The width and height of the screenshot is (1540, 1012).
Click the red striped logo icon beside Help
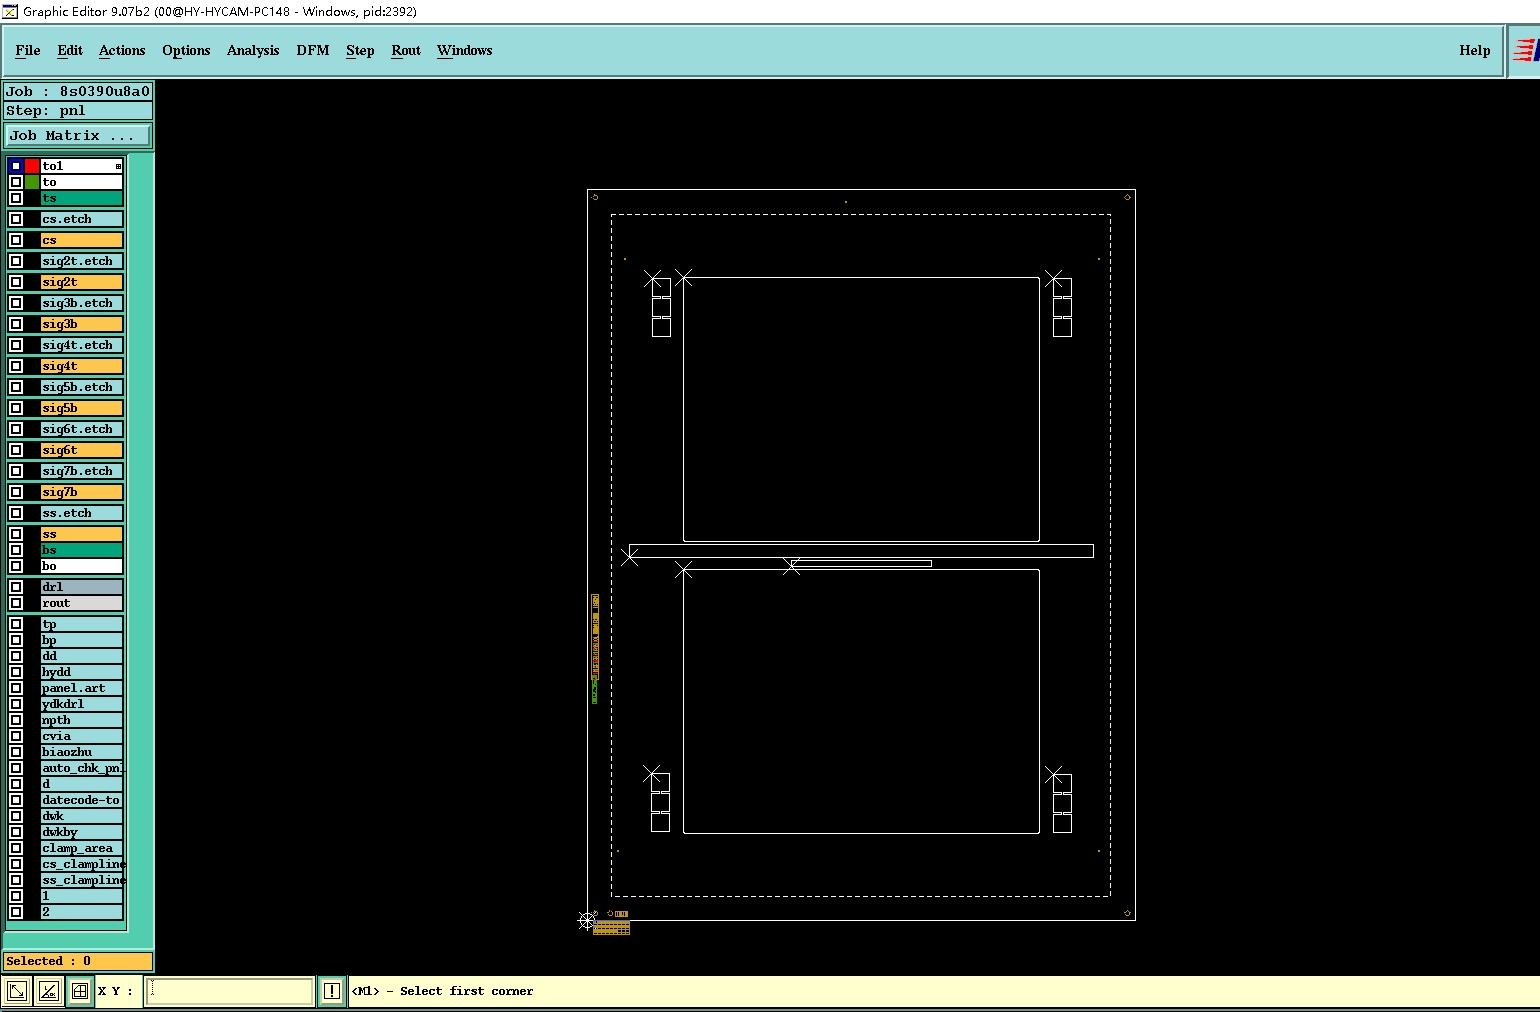pos(1525,50)
